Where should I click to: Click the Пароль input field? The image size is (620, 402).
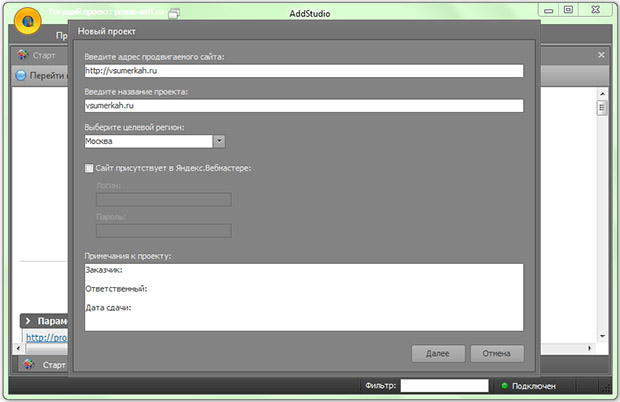164,230
